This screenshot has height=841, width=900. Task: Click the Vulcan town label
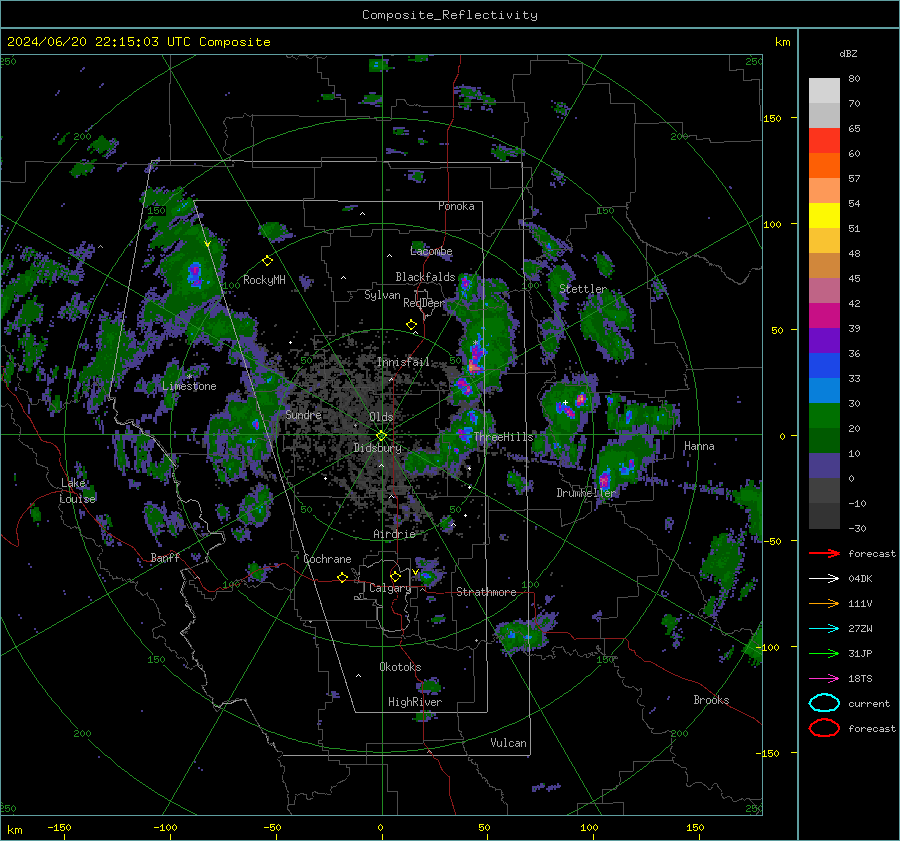click(x=508, y=743)
